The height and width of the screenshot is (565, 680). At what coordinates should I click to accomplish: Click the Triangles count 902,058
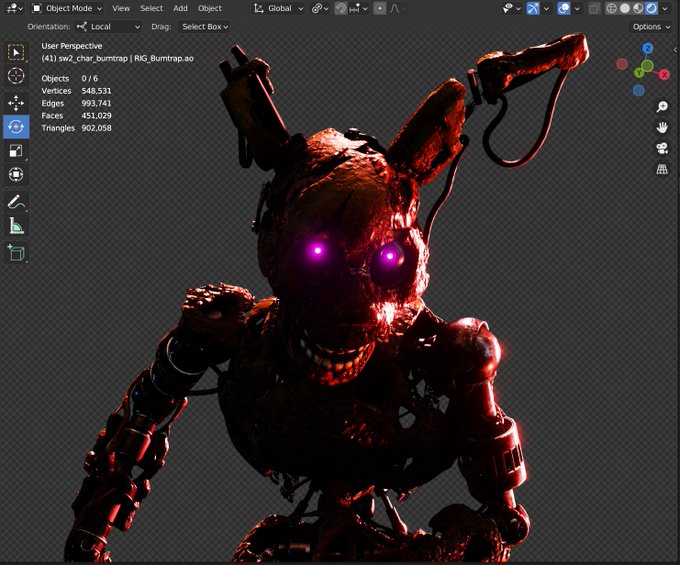tap(96, 128)
